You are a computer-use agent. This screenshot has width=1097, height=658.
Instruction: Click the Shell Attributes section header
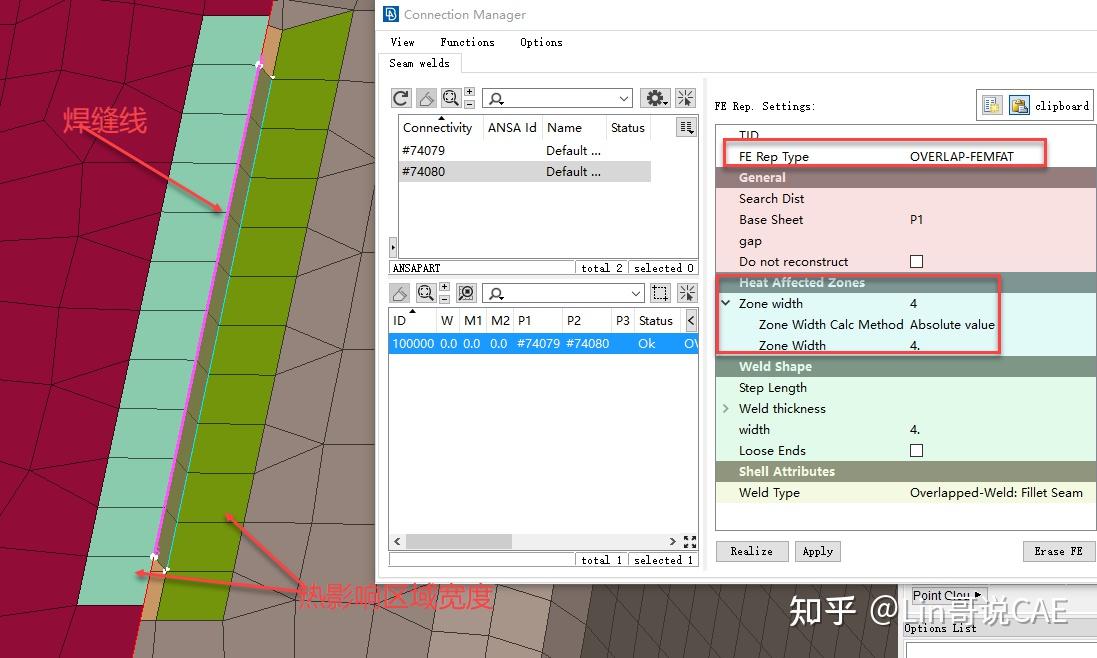906,471
